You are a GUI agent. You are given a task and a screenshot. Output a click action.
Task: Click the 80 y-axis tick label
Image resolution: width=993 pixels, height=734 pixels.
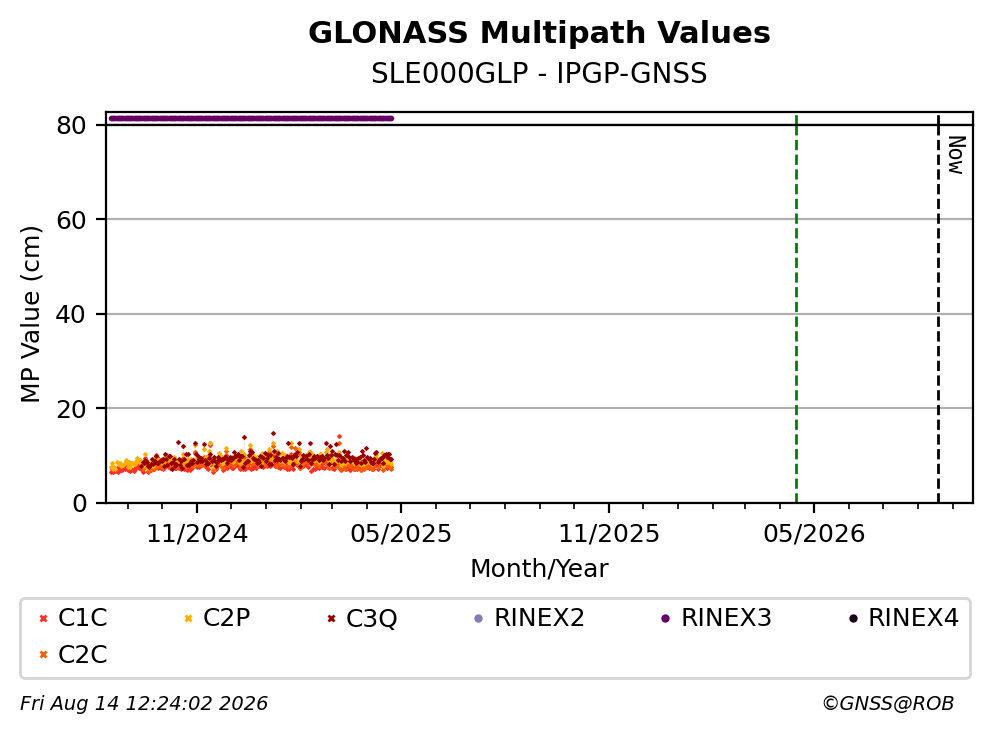[71, 125]
